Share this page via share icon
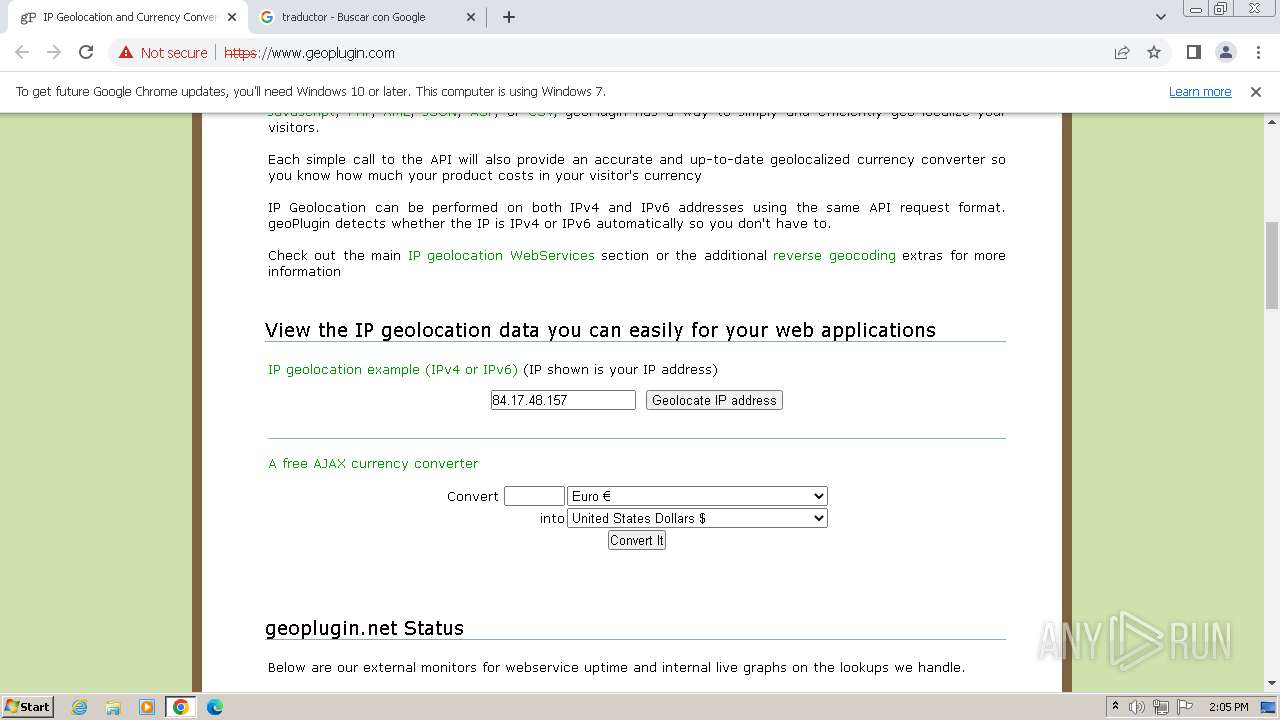1280x720 pixels. coord(1122,53)
